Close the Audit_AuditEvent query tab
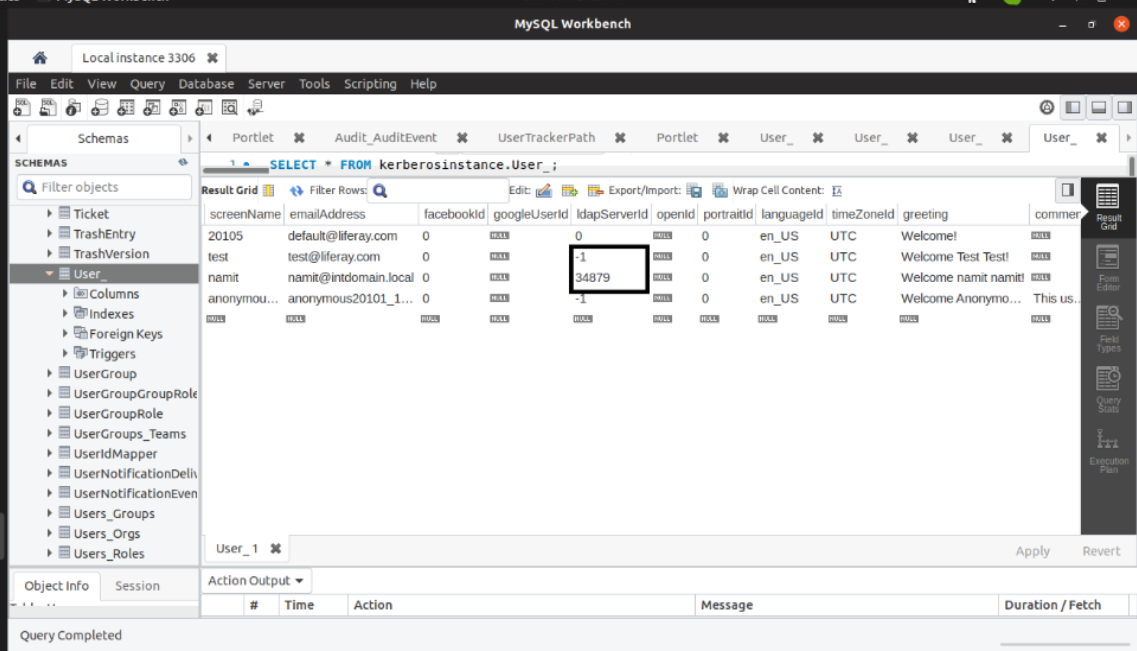 (462, 138)
